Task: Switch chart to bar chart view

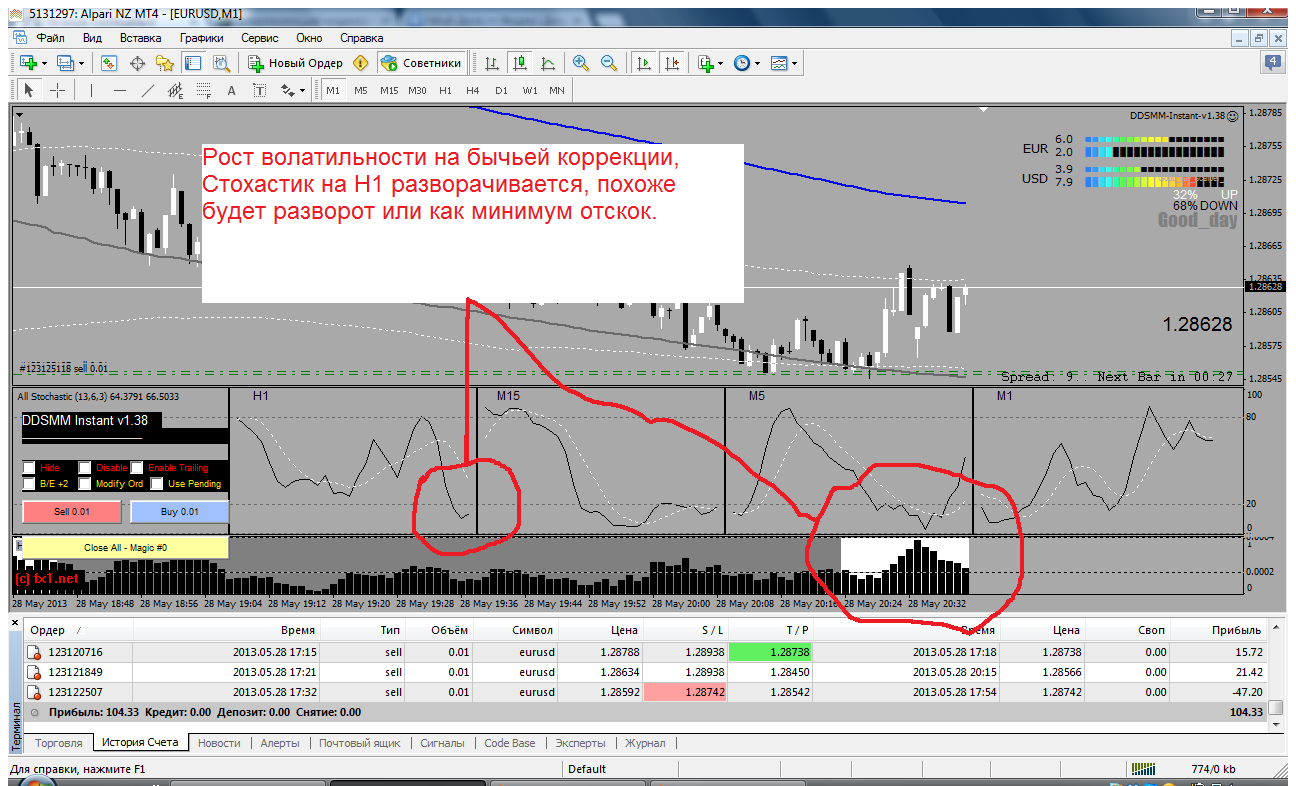Action: pyautogui.click(x=492, y=63)
